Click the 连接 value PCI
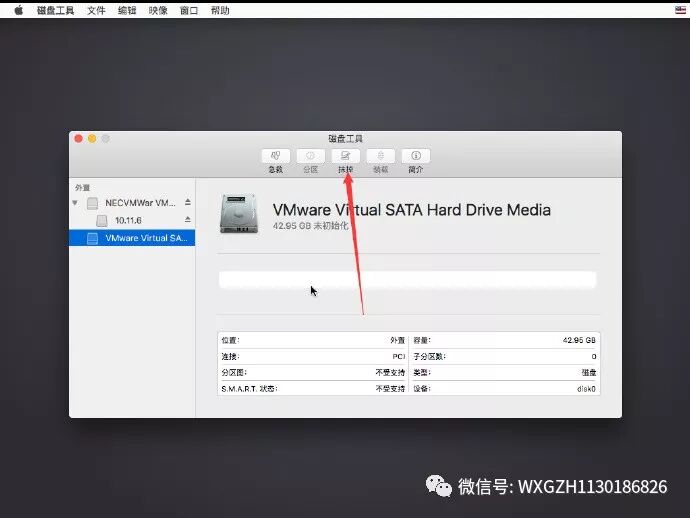Viewport: 690px width, 518px height. [399, 356]
